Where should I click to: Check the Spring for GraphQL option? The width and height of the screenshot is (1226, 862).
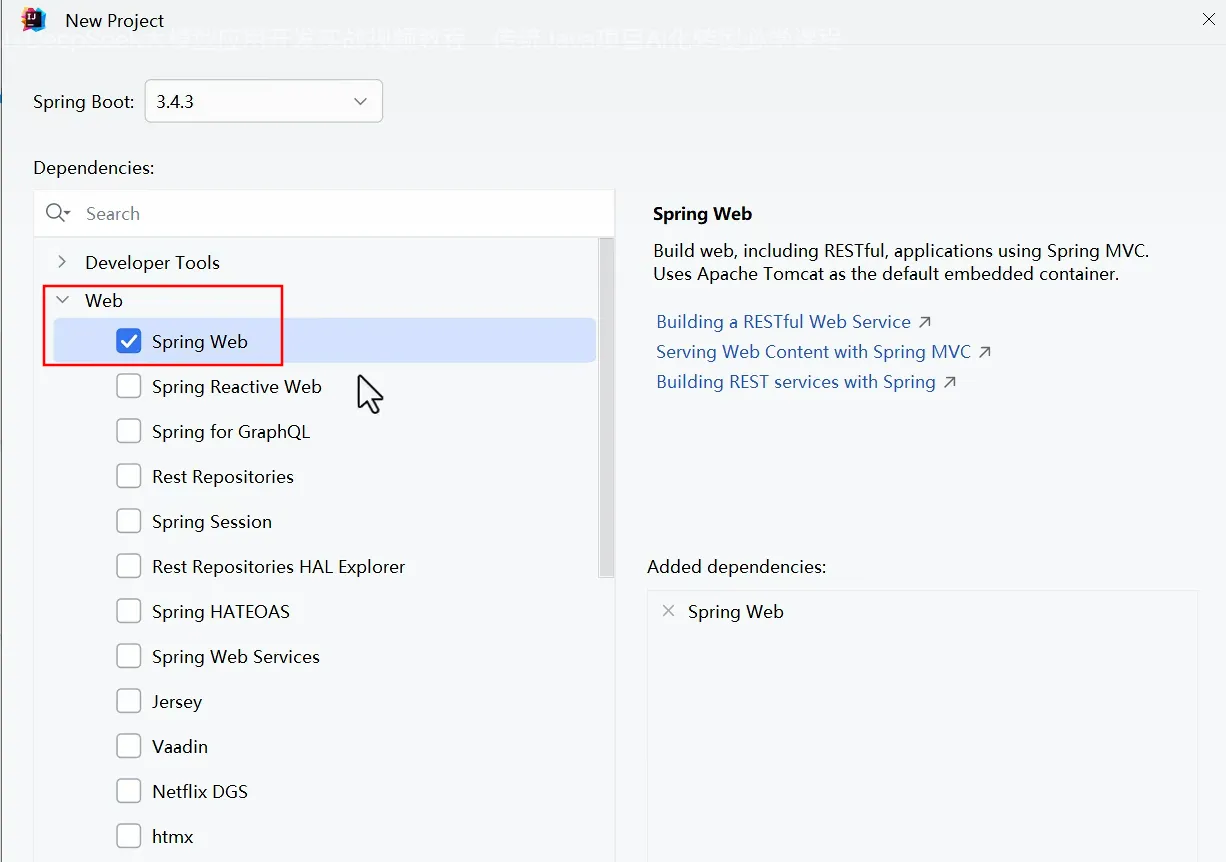coord(129,431)
